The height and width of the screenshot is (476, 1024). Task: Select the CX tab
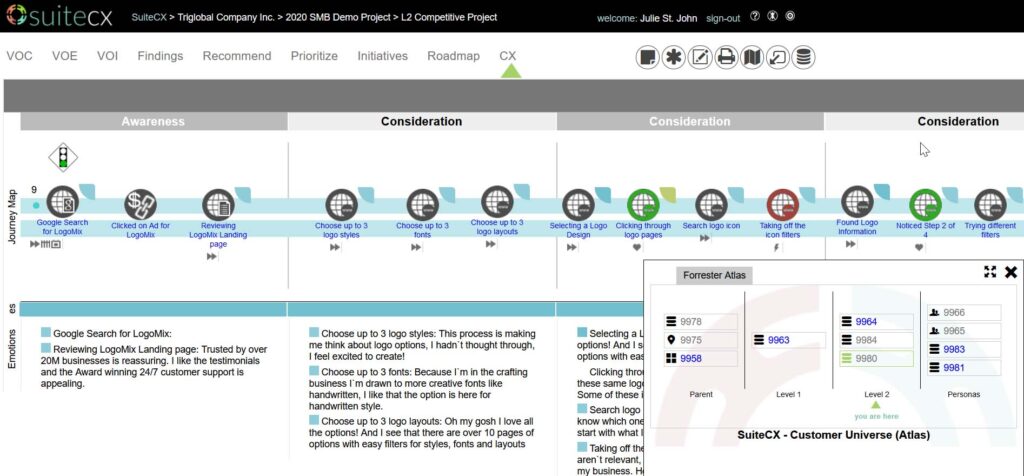[x=508, y=56]
